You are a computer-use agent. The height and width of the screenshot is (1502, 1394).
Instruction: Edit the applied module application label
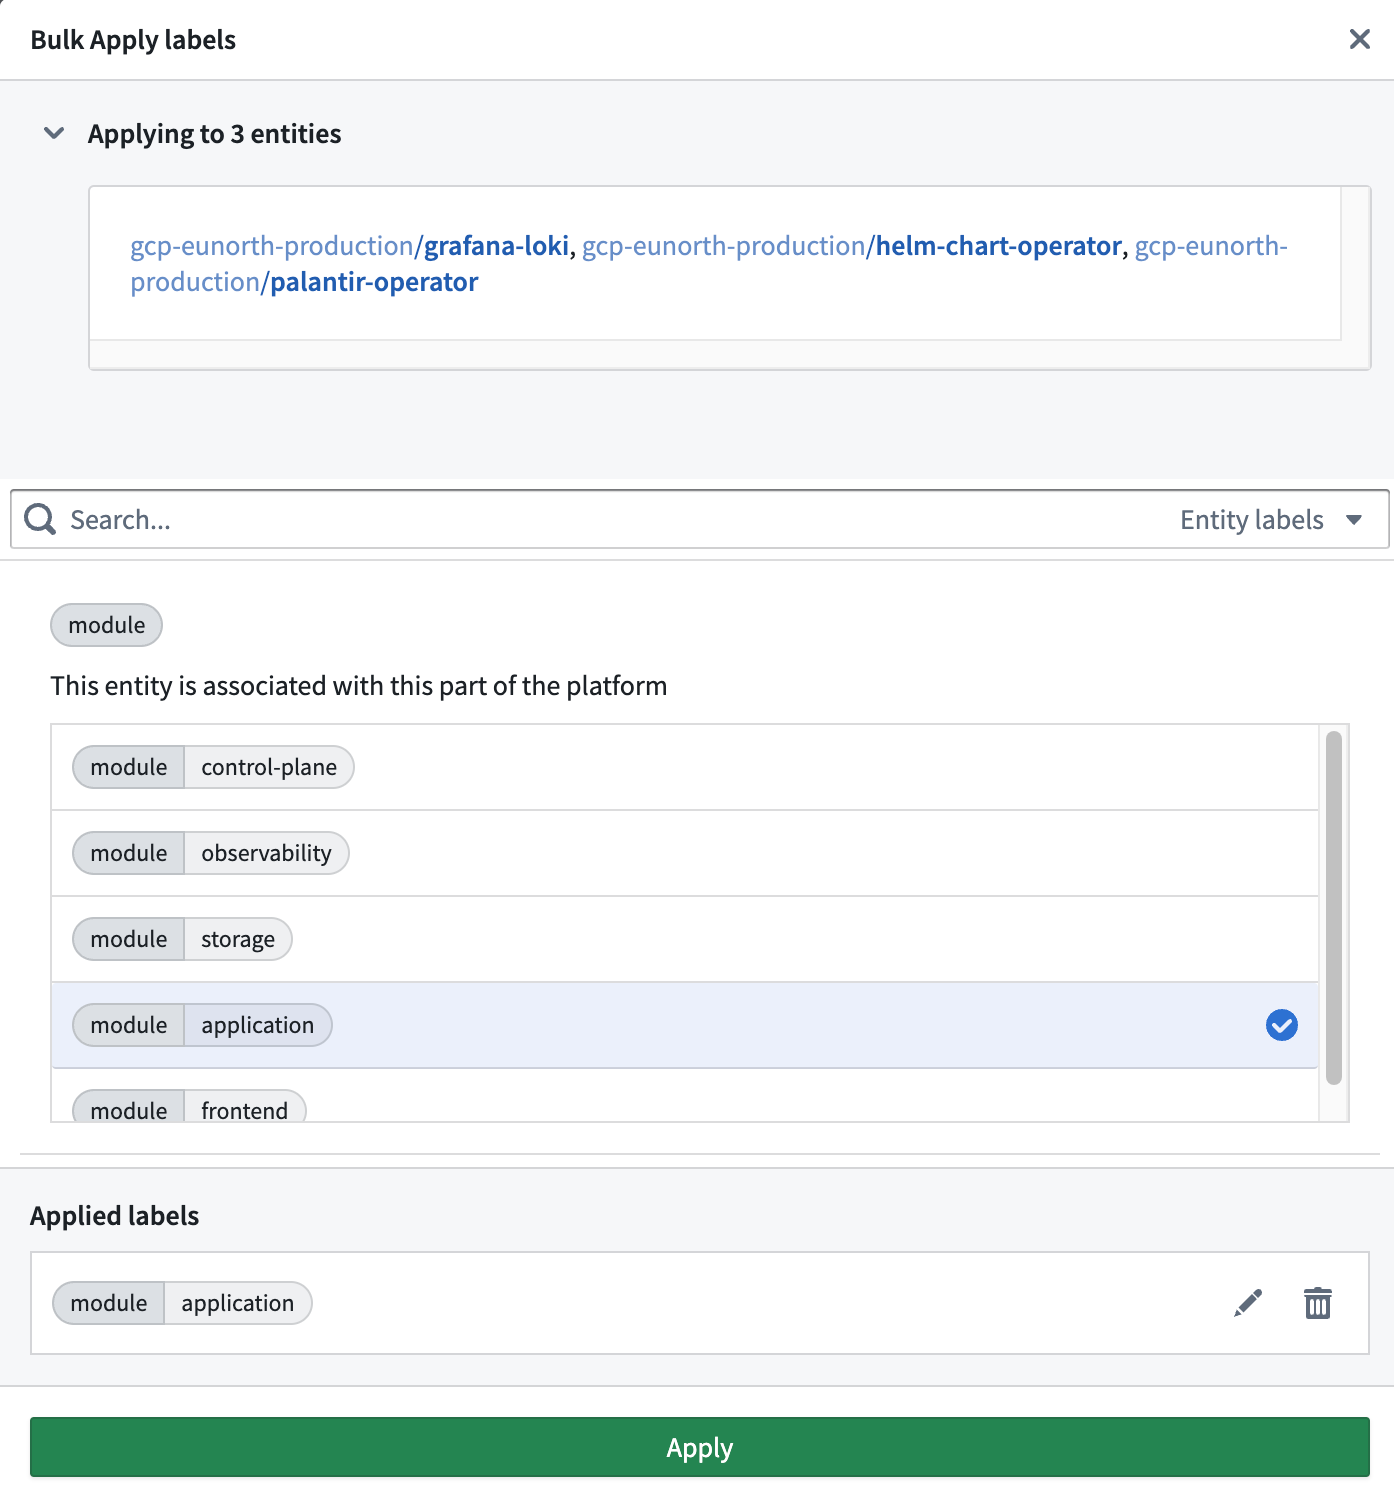(x=1248, y=1303)
